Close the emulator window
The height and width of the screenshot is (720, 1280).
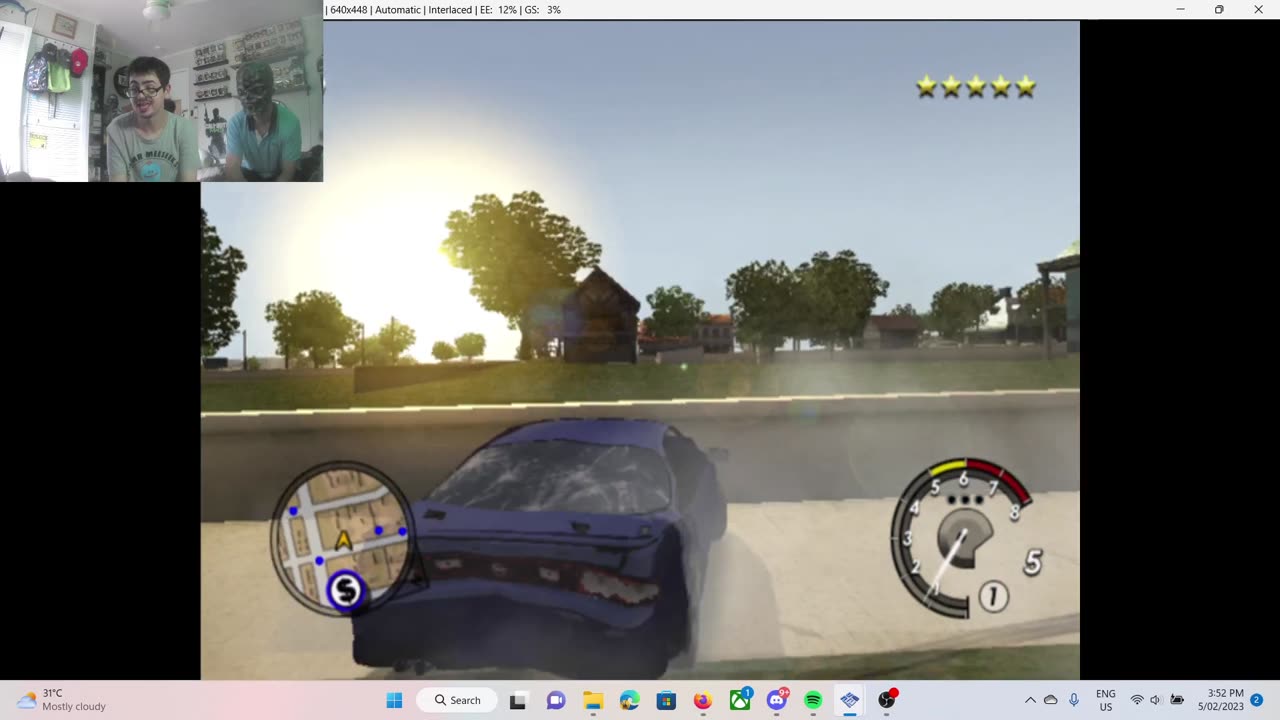point(1258,9)
